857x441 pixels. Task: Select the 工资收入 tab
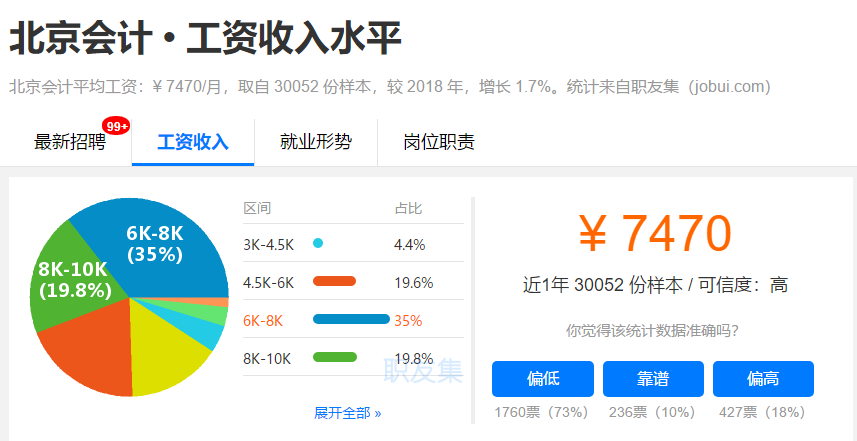(x=193, y=142)
